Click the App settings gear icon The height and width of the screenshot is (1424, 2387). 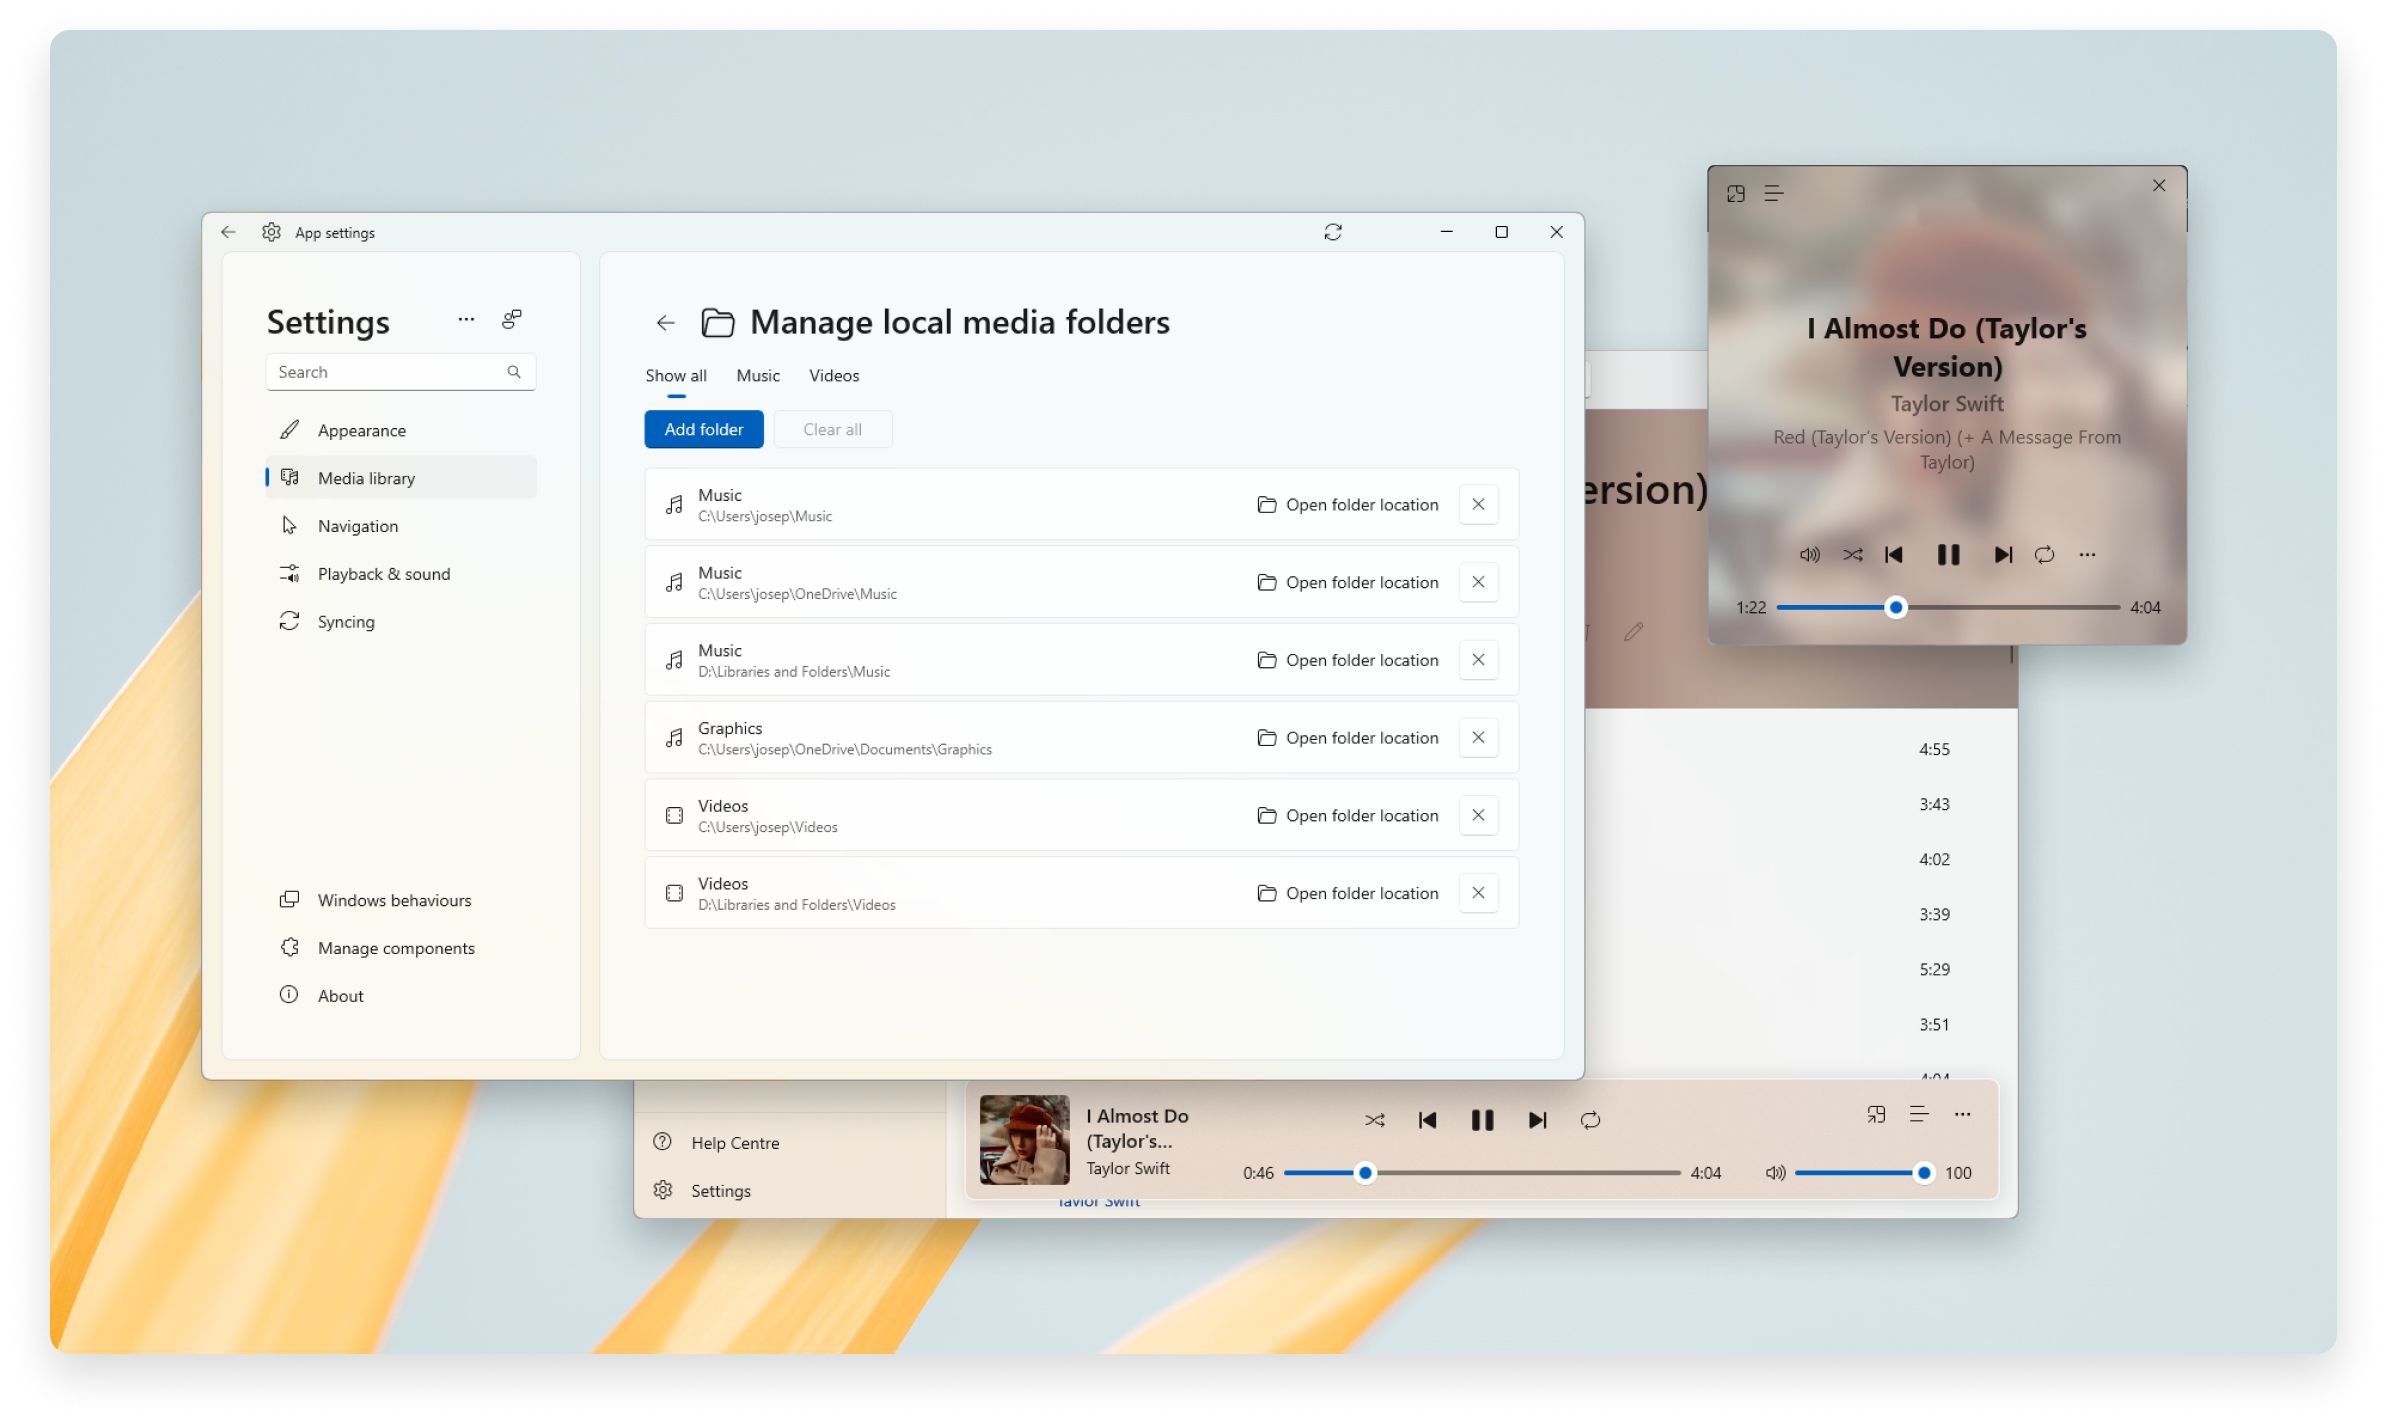(270, 232)
